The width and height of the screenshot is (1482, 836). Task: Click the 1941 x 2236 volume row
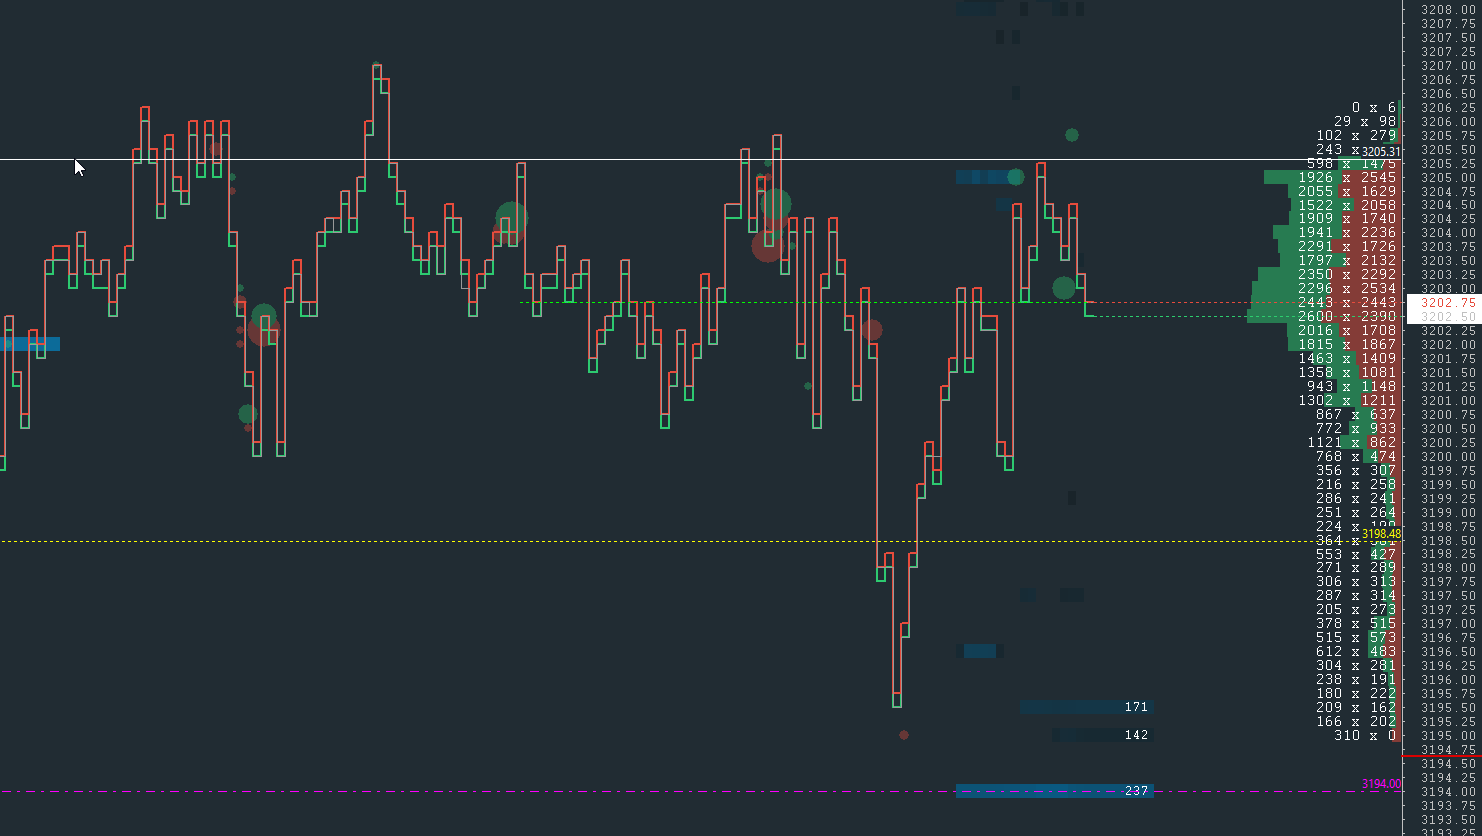(1348, 232)
